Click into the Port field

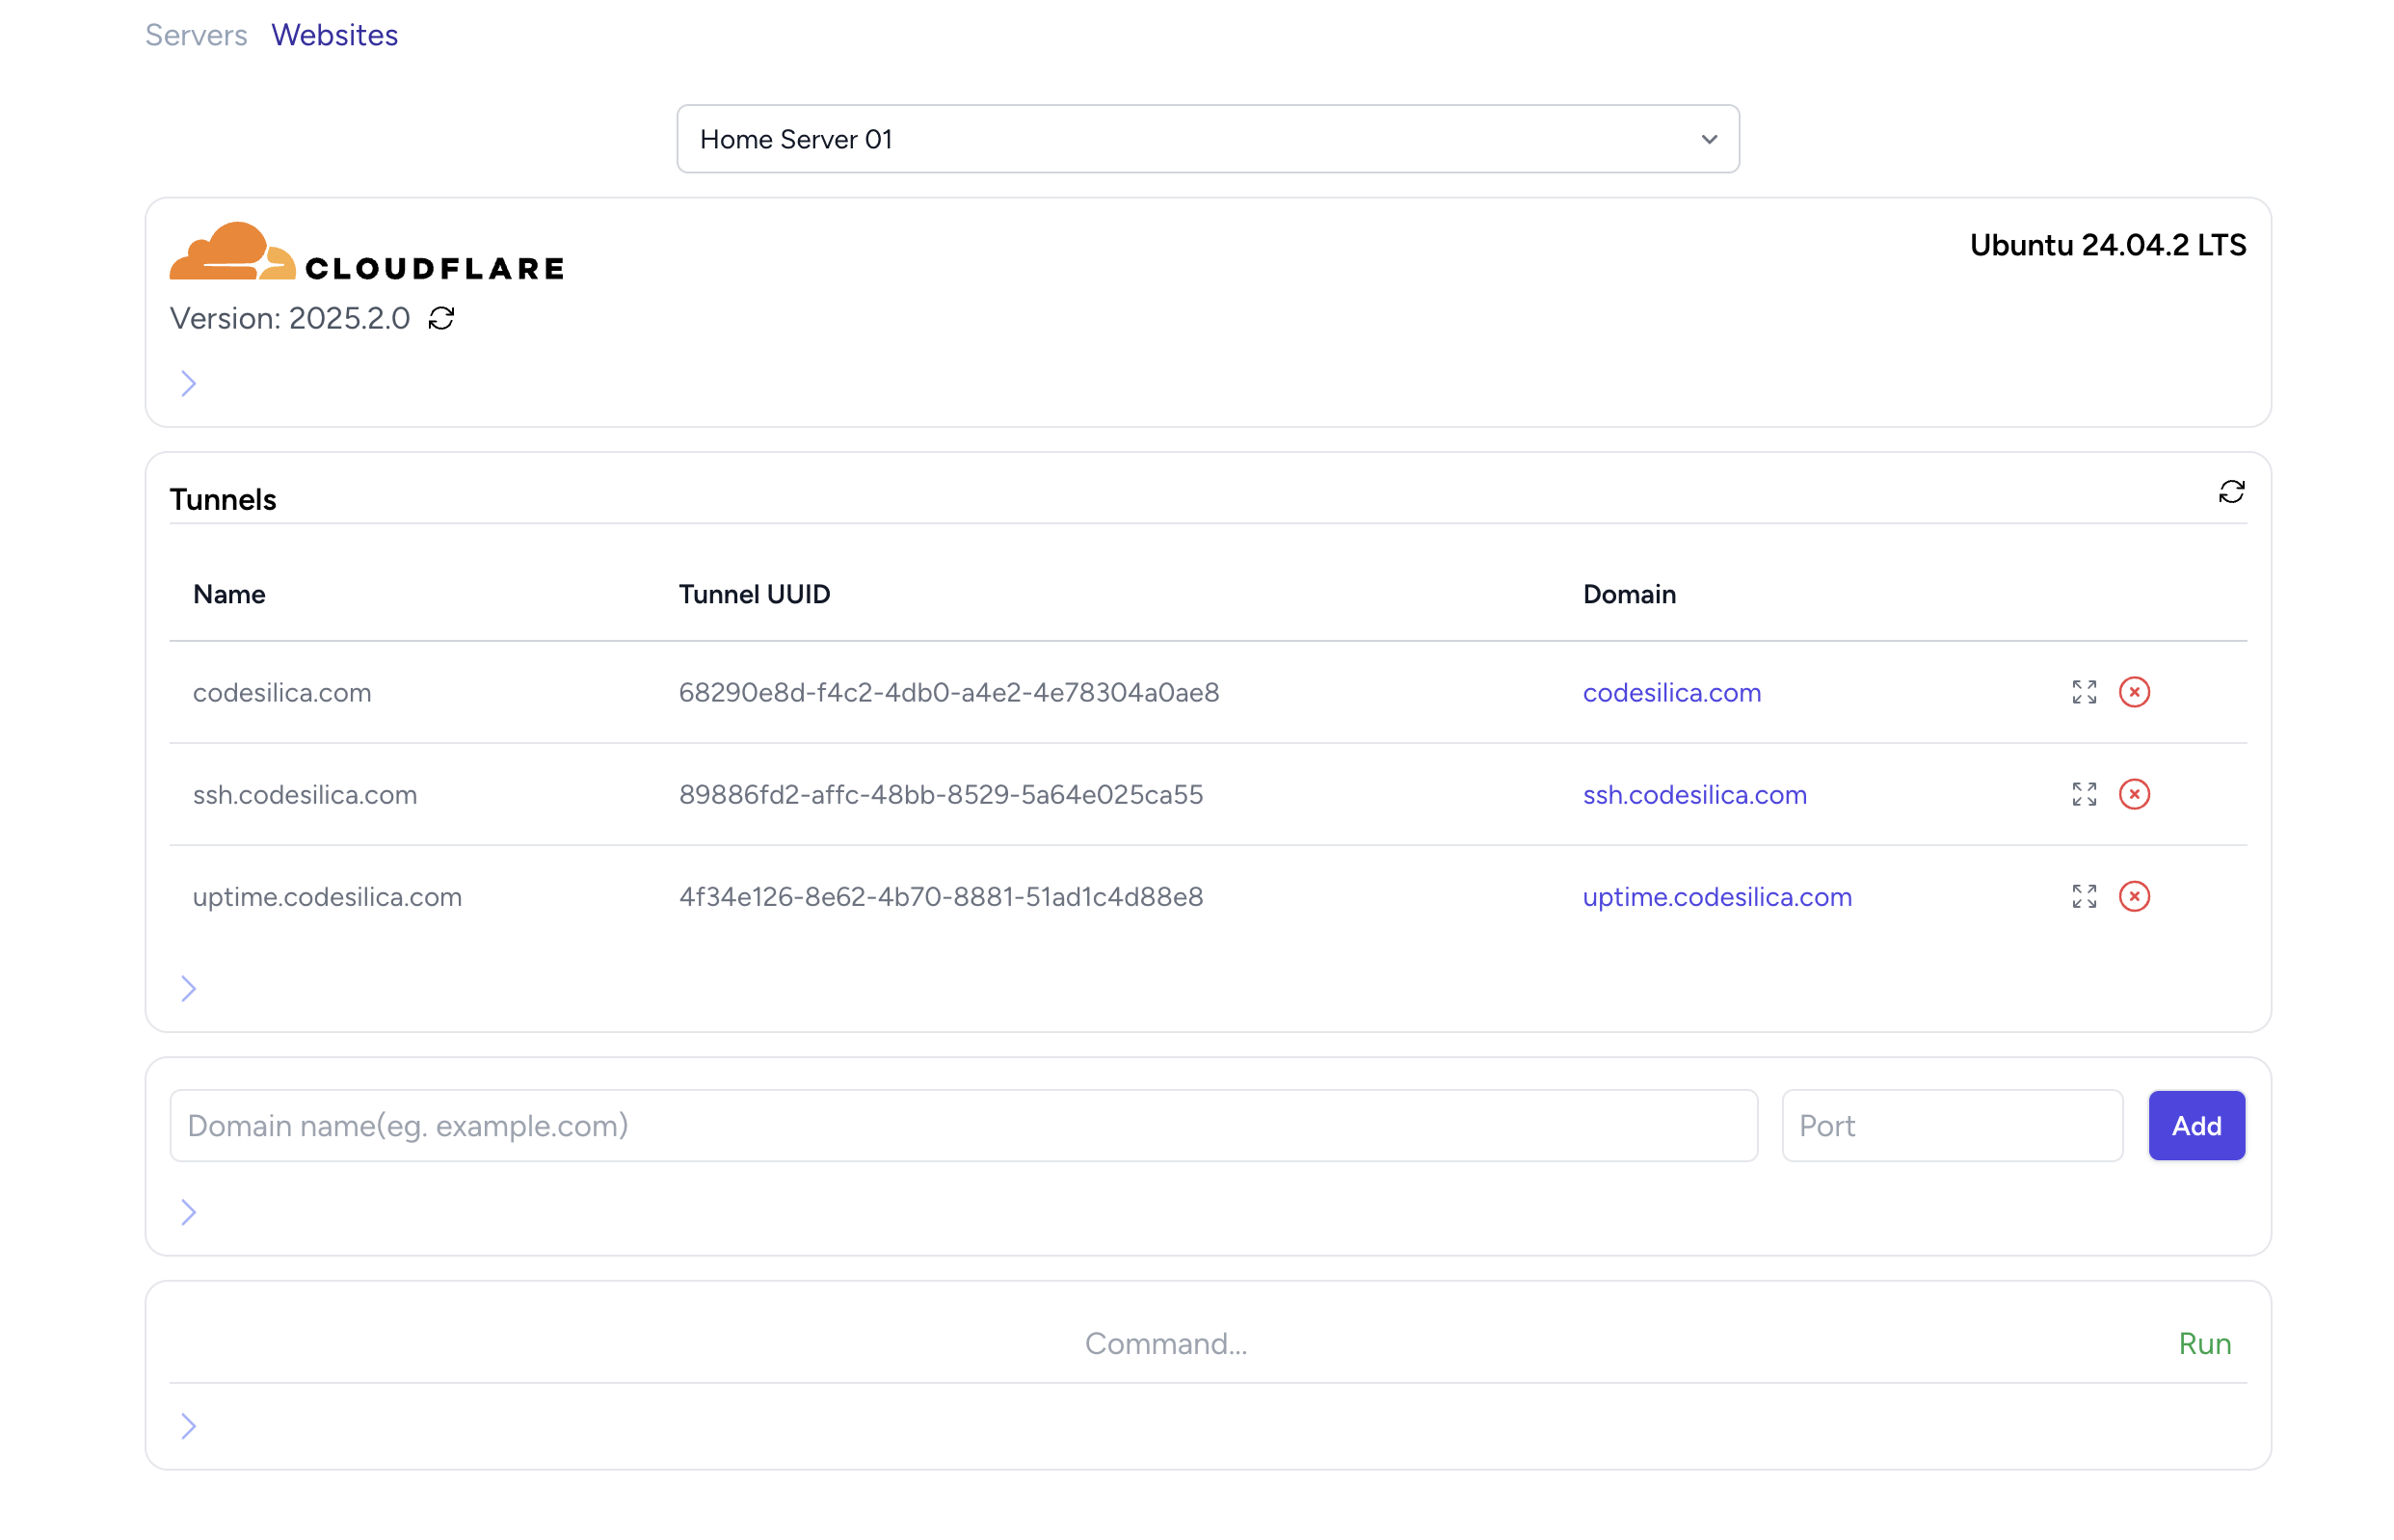pyautogui.click(x=1951, y=1125)
